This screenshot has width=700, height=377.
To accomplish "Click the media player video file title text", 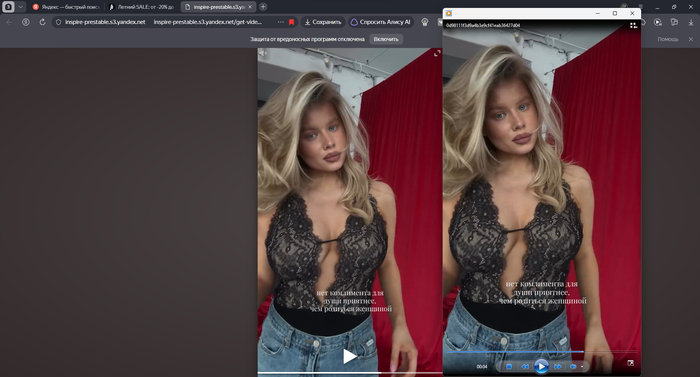I will click(483, 25).
